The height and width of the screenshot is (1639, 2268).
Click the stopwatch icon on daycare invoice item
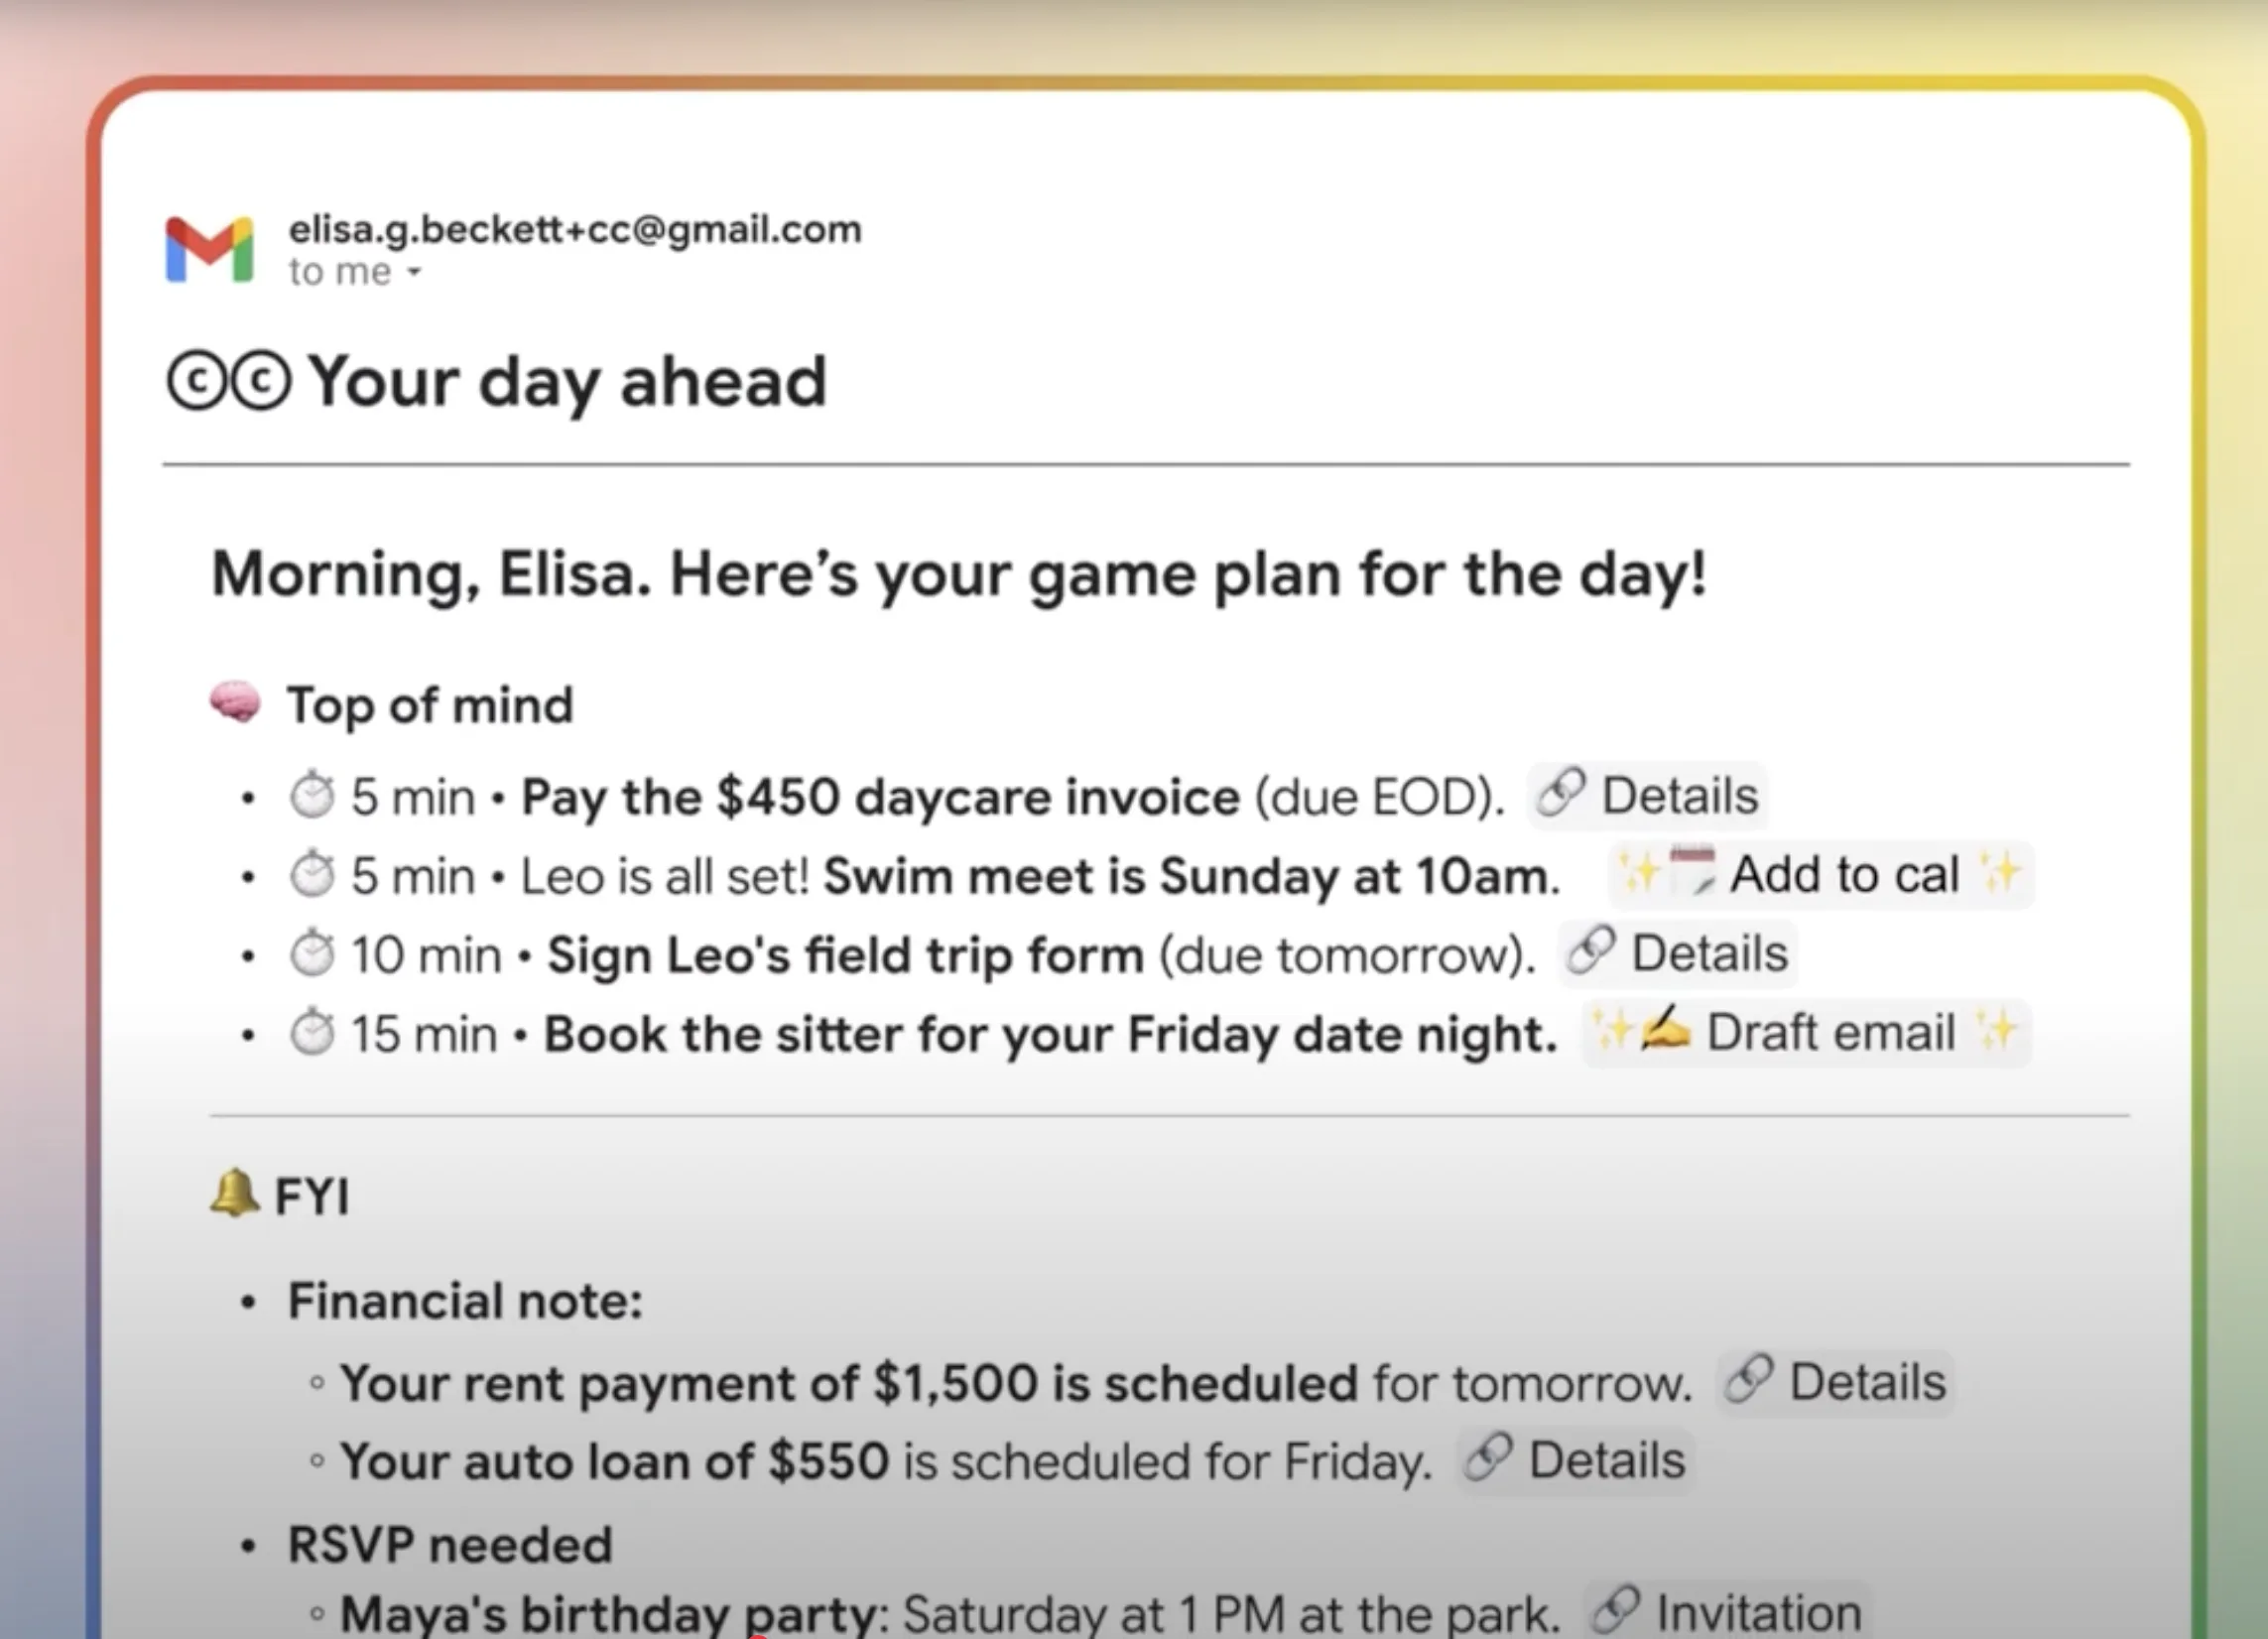point(312,797)
